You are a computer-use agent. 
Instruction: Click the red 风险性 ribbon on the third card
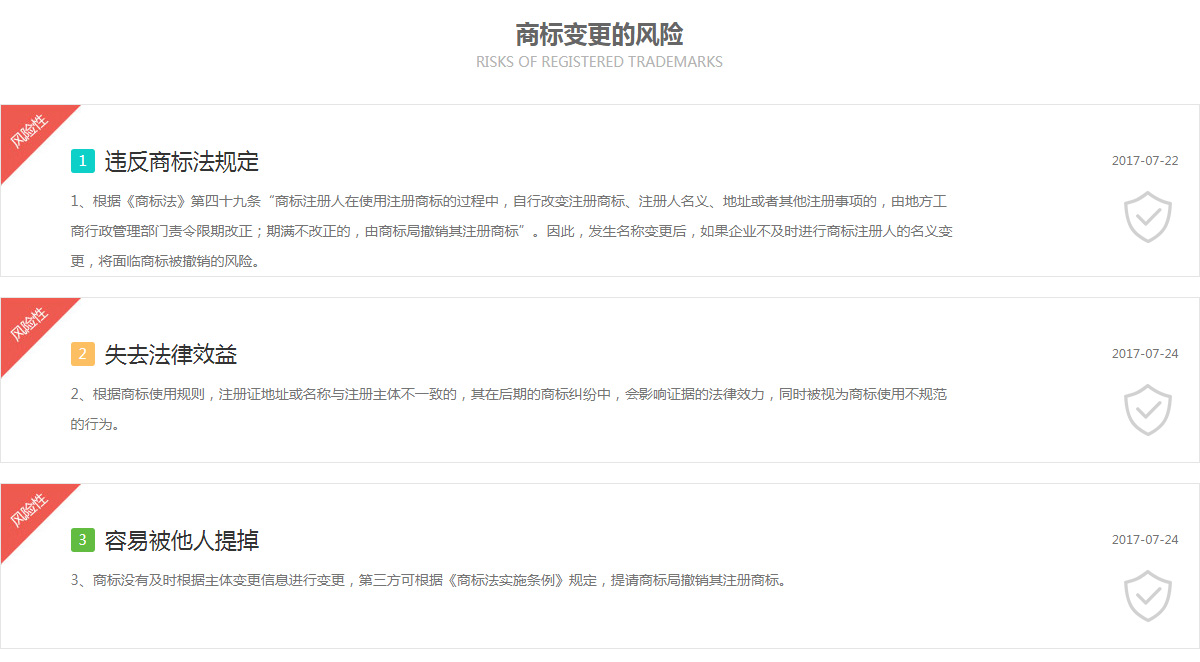click(29, 512)
